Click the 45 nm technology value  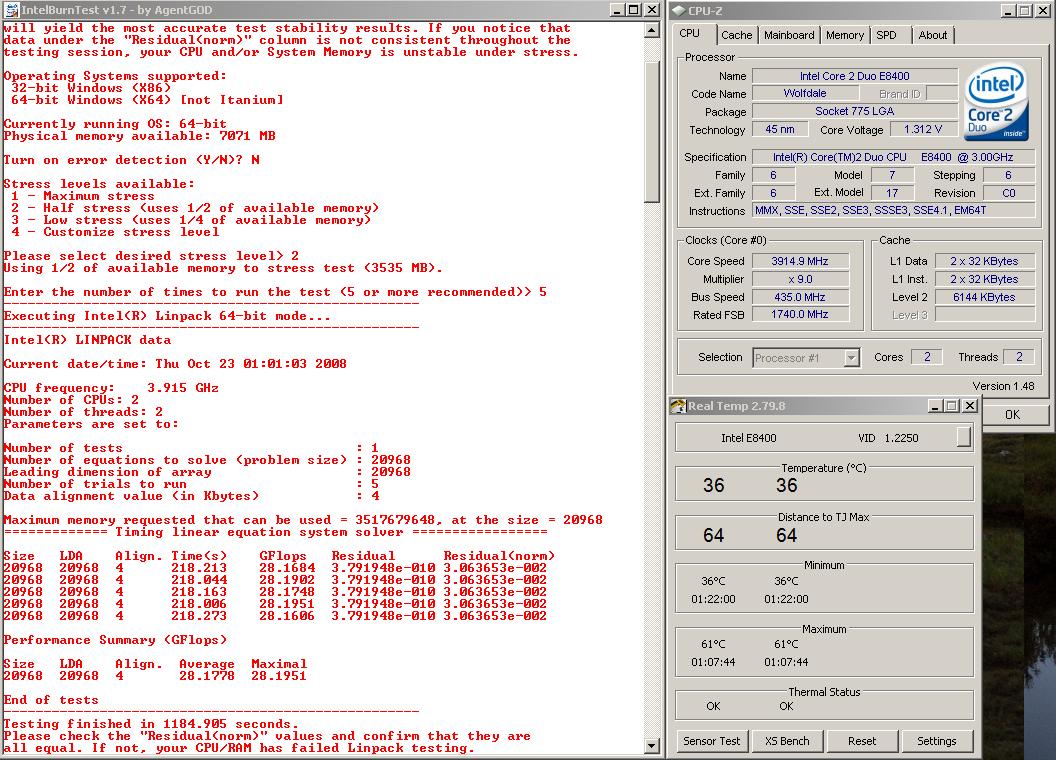click(x=780, y=129)
